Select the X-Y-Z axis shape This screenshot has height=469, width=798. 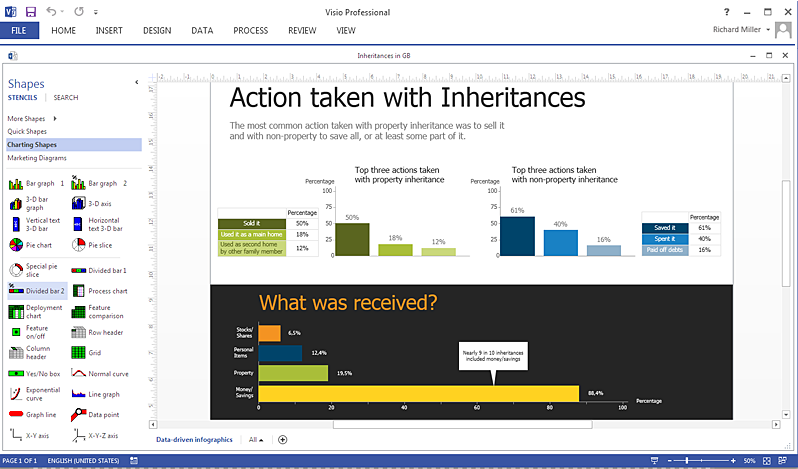click(x=95, y=435)
